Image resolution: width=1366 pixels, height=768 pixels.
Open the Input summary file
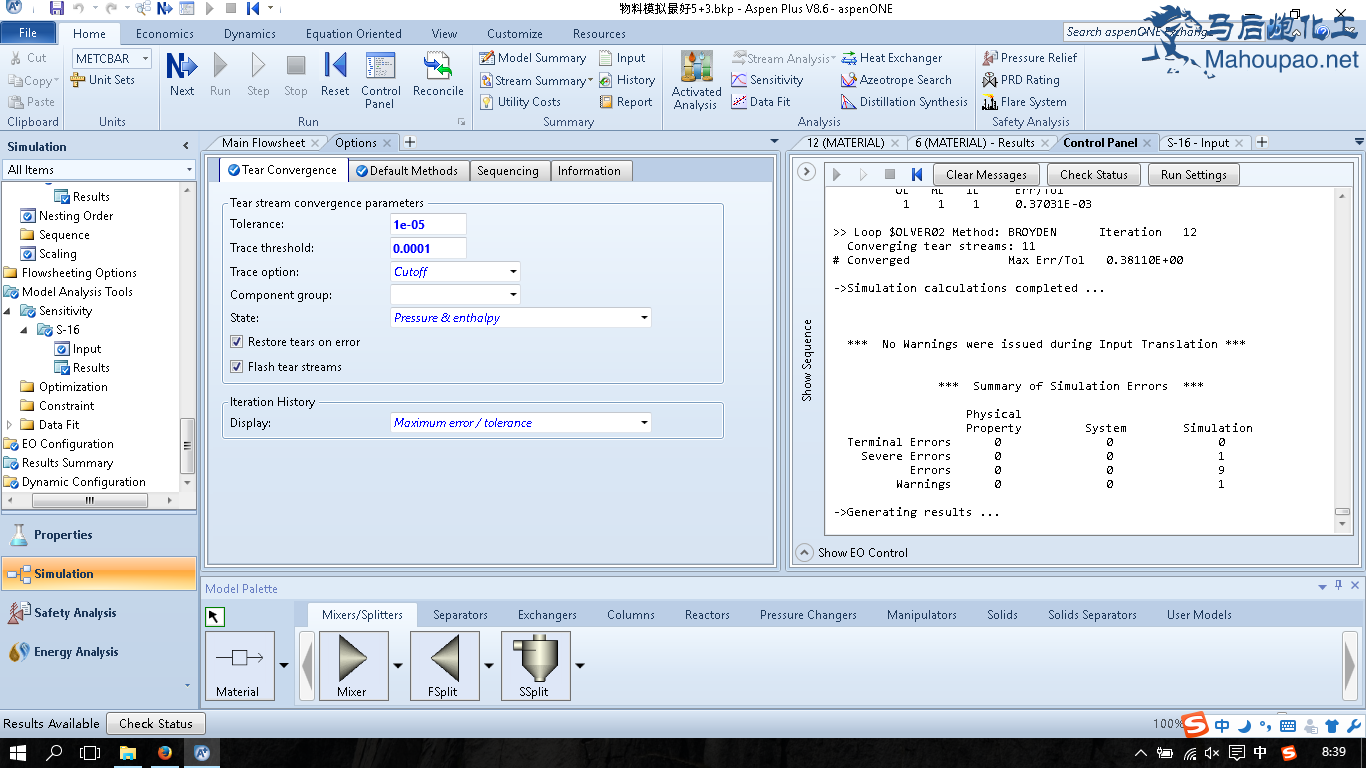click(x=622, y=58)
